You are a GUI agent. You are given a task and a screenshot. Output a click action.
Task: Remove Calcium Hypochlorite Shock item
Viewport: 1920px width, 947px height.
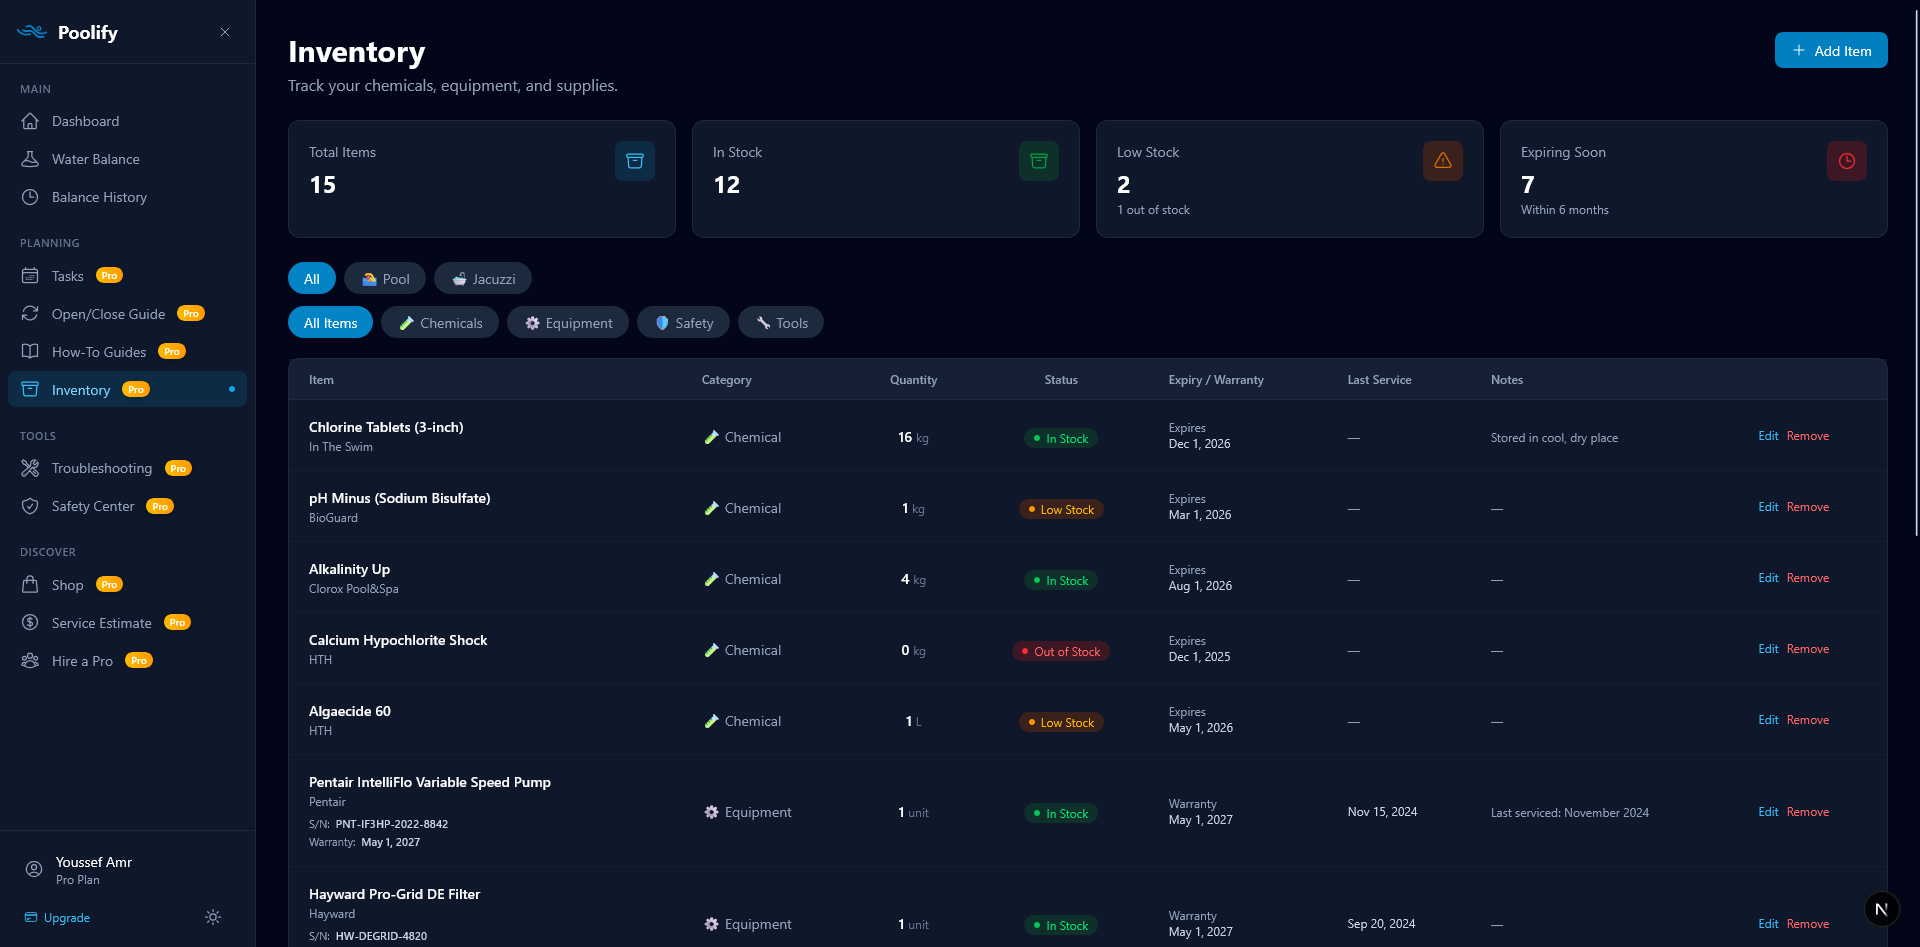(1808, 649)
